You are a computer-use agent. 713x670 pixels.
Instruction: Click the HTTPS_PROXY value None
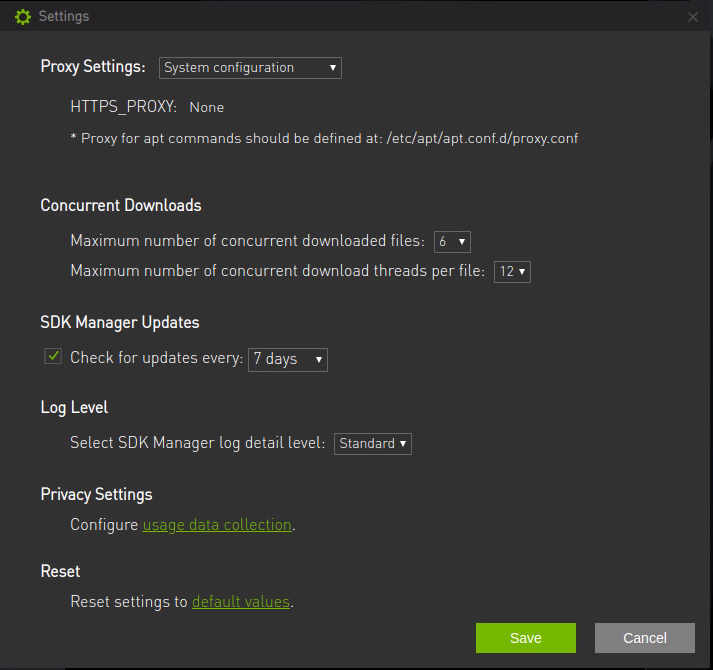tap(207, 107)
